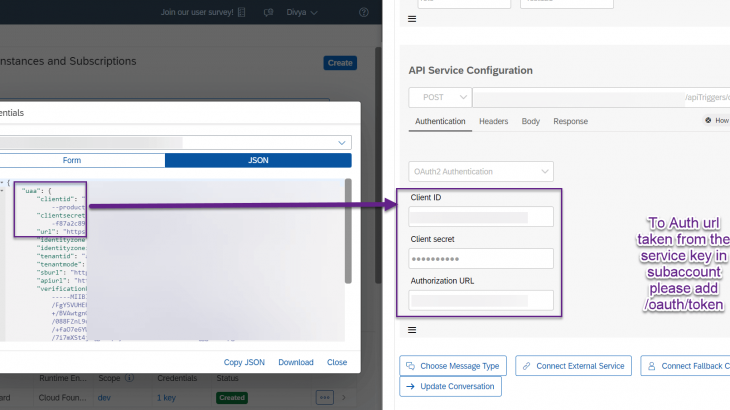
Task: Click Copy JSON link
Action: (x=244, y=362)
